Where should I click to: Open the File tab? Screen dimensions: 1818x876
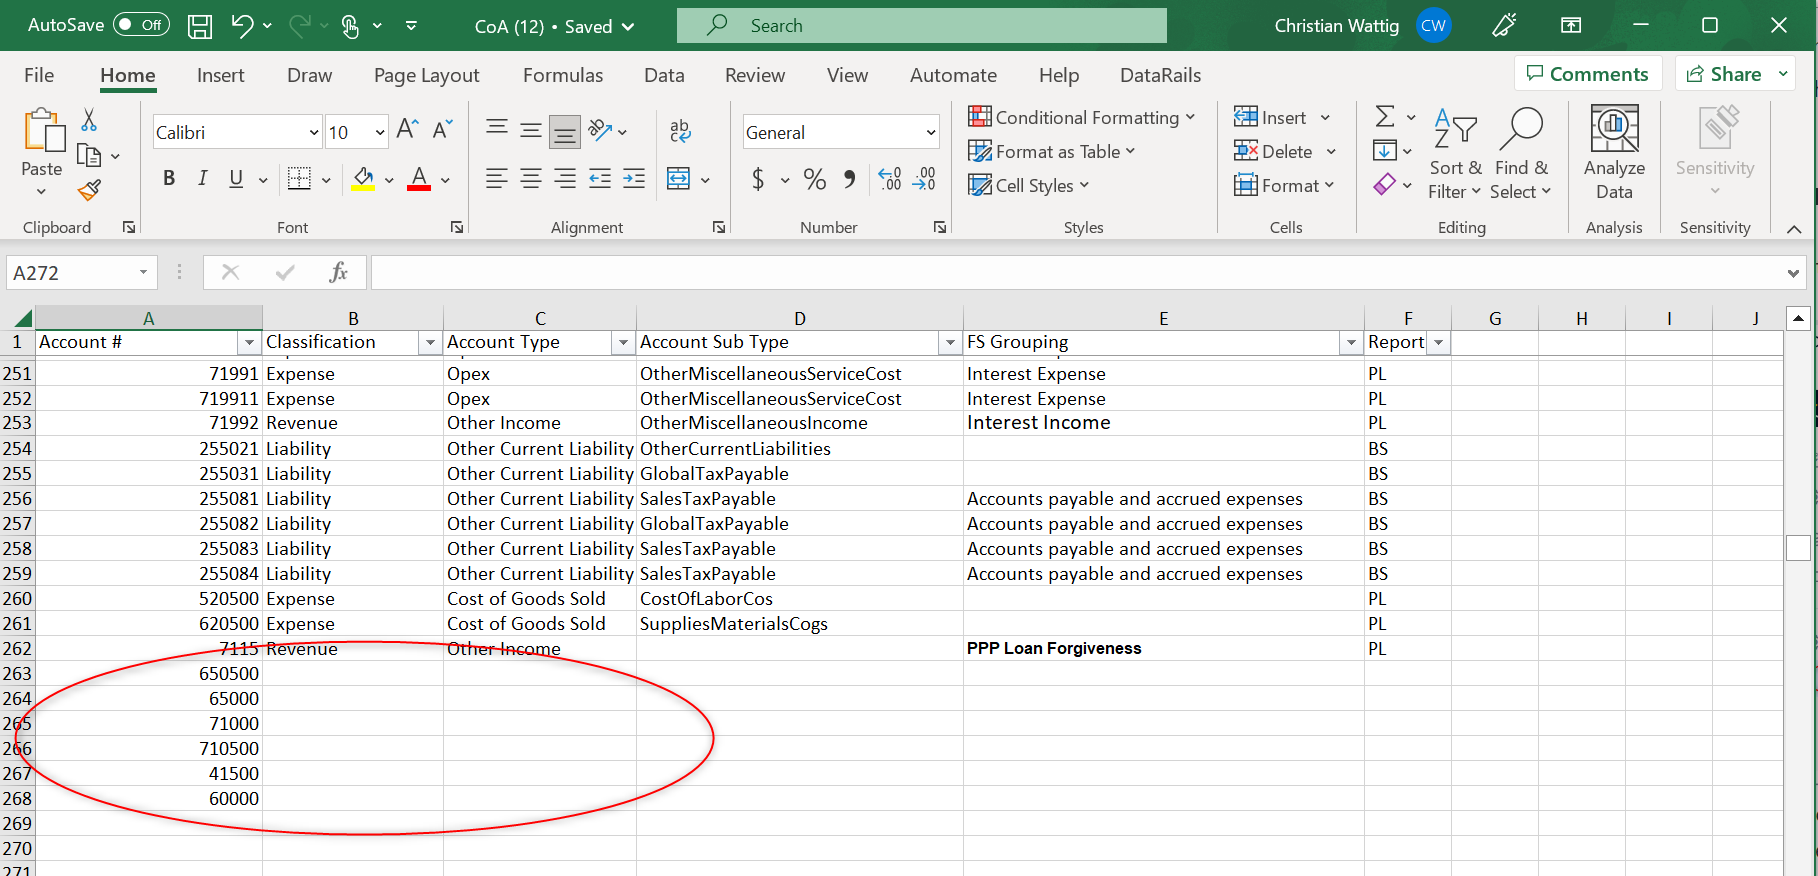coord(39,75)
